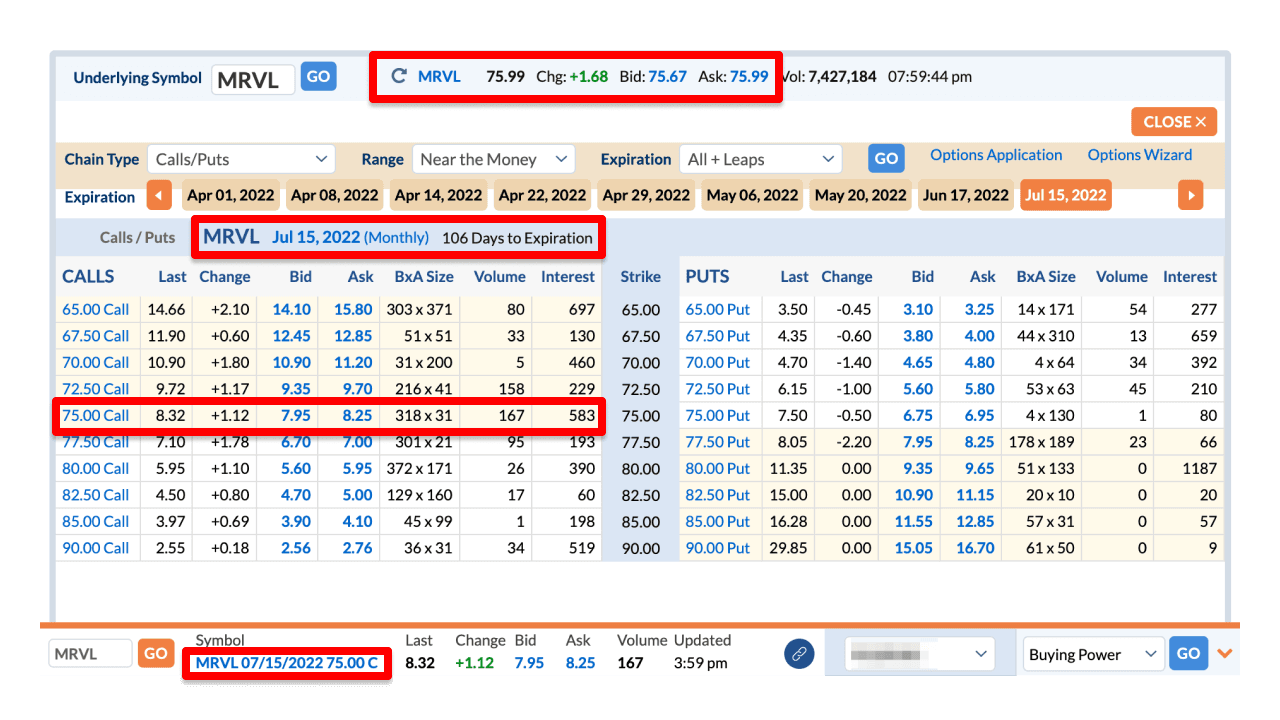The height and width of the screenshot is (720, 1280).
Task: Click the quote bar Ask value 75.99
Action: [x=749, y=76]
